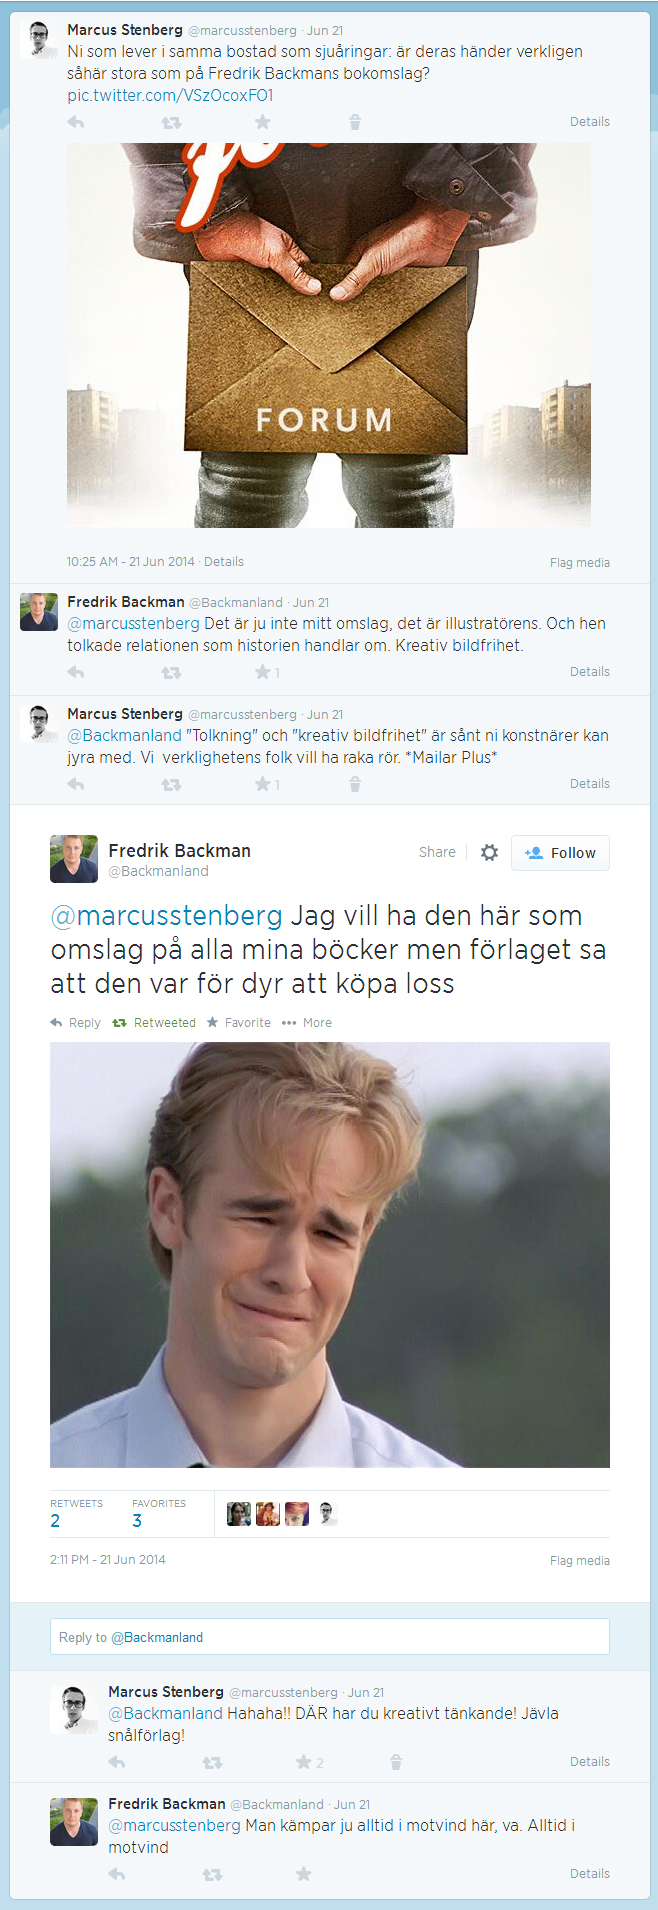Toggle Favorite on the main tweet
658x1910 pixels.
tap(239, 1022)
